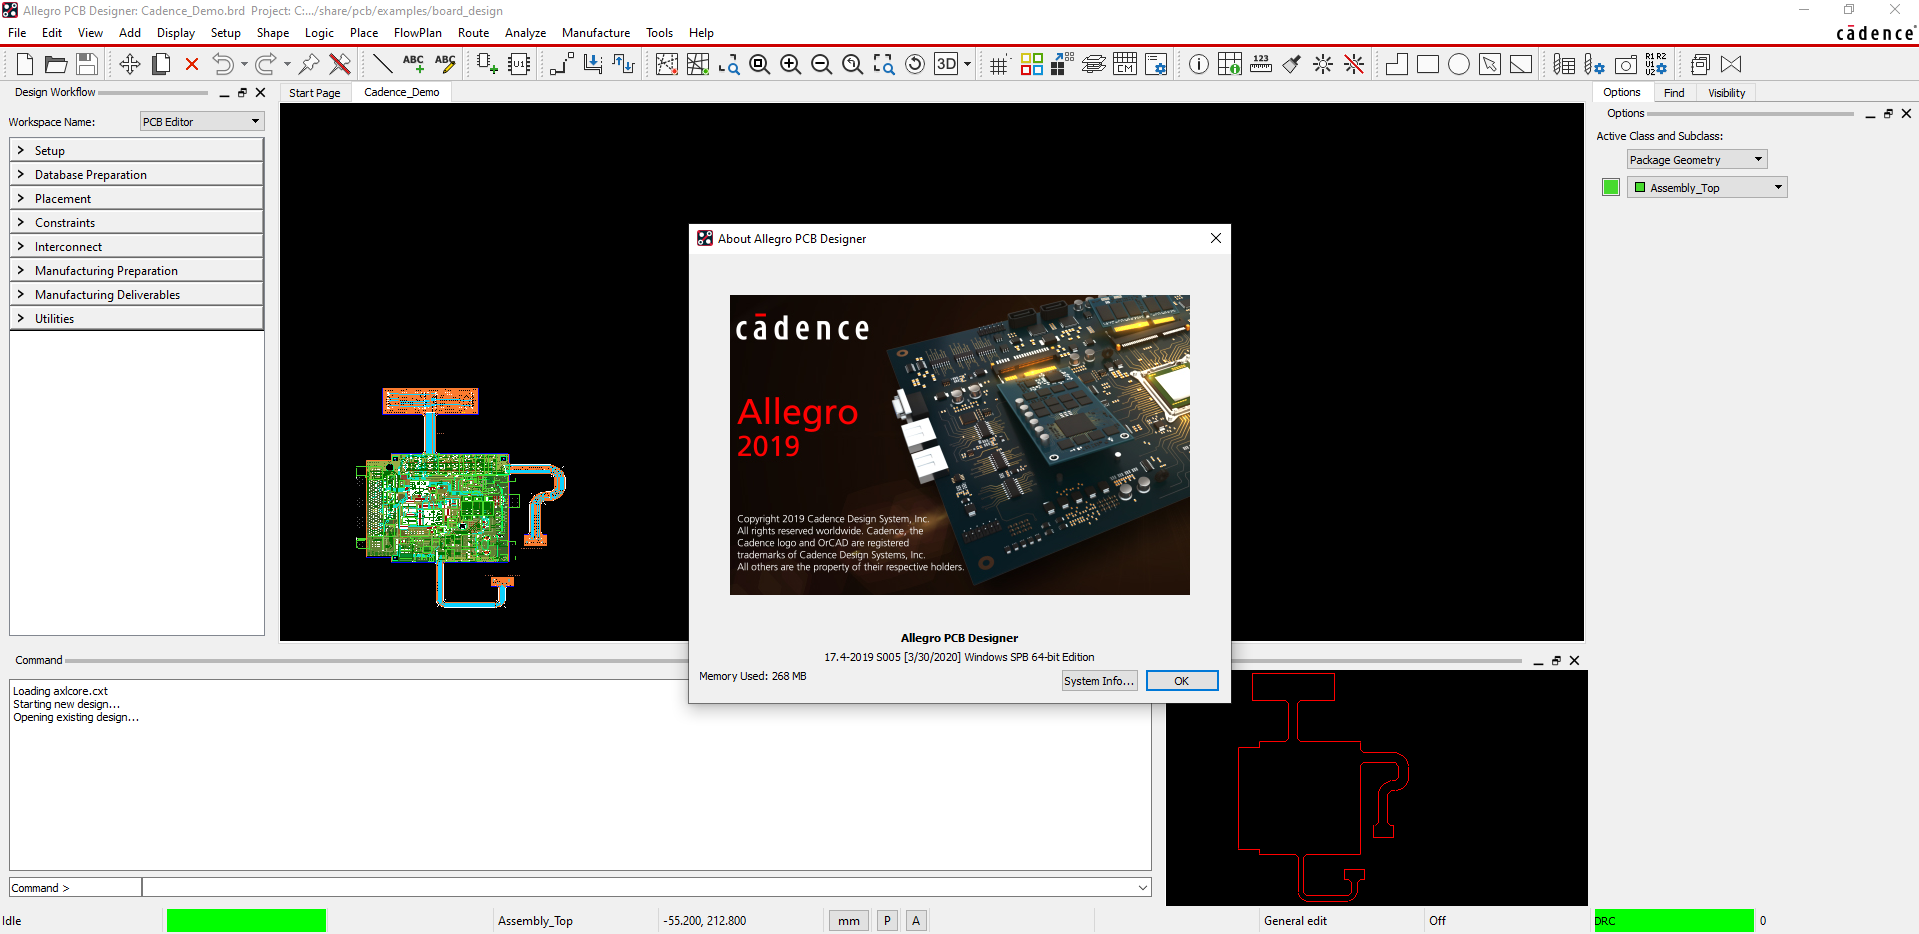
Task: Expand the Setup workflow section
Action: point(136,151)
